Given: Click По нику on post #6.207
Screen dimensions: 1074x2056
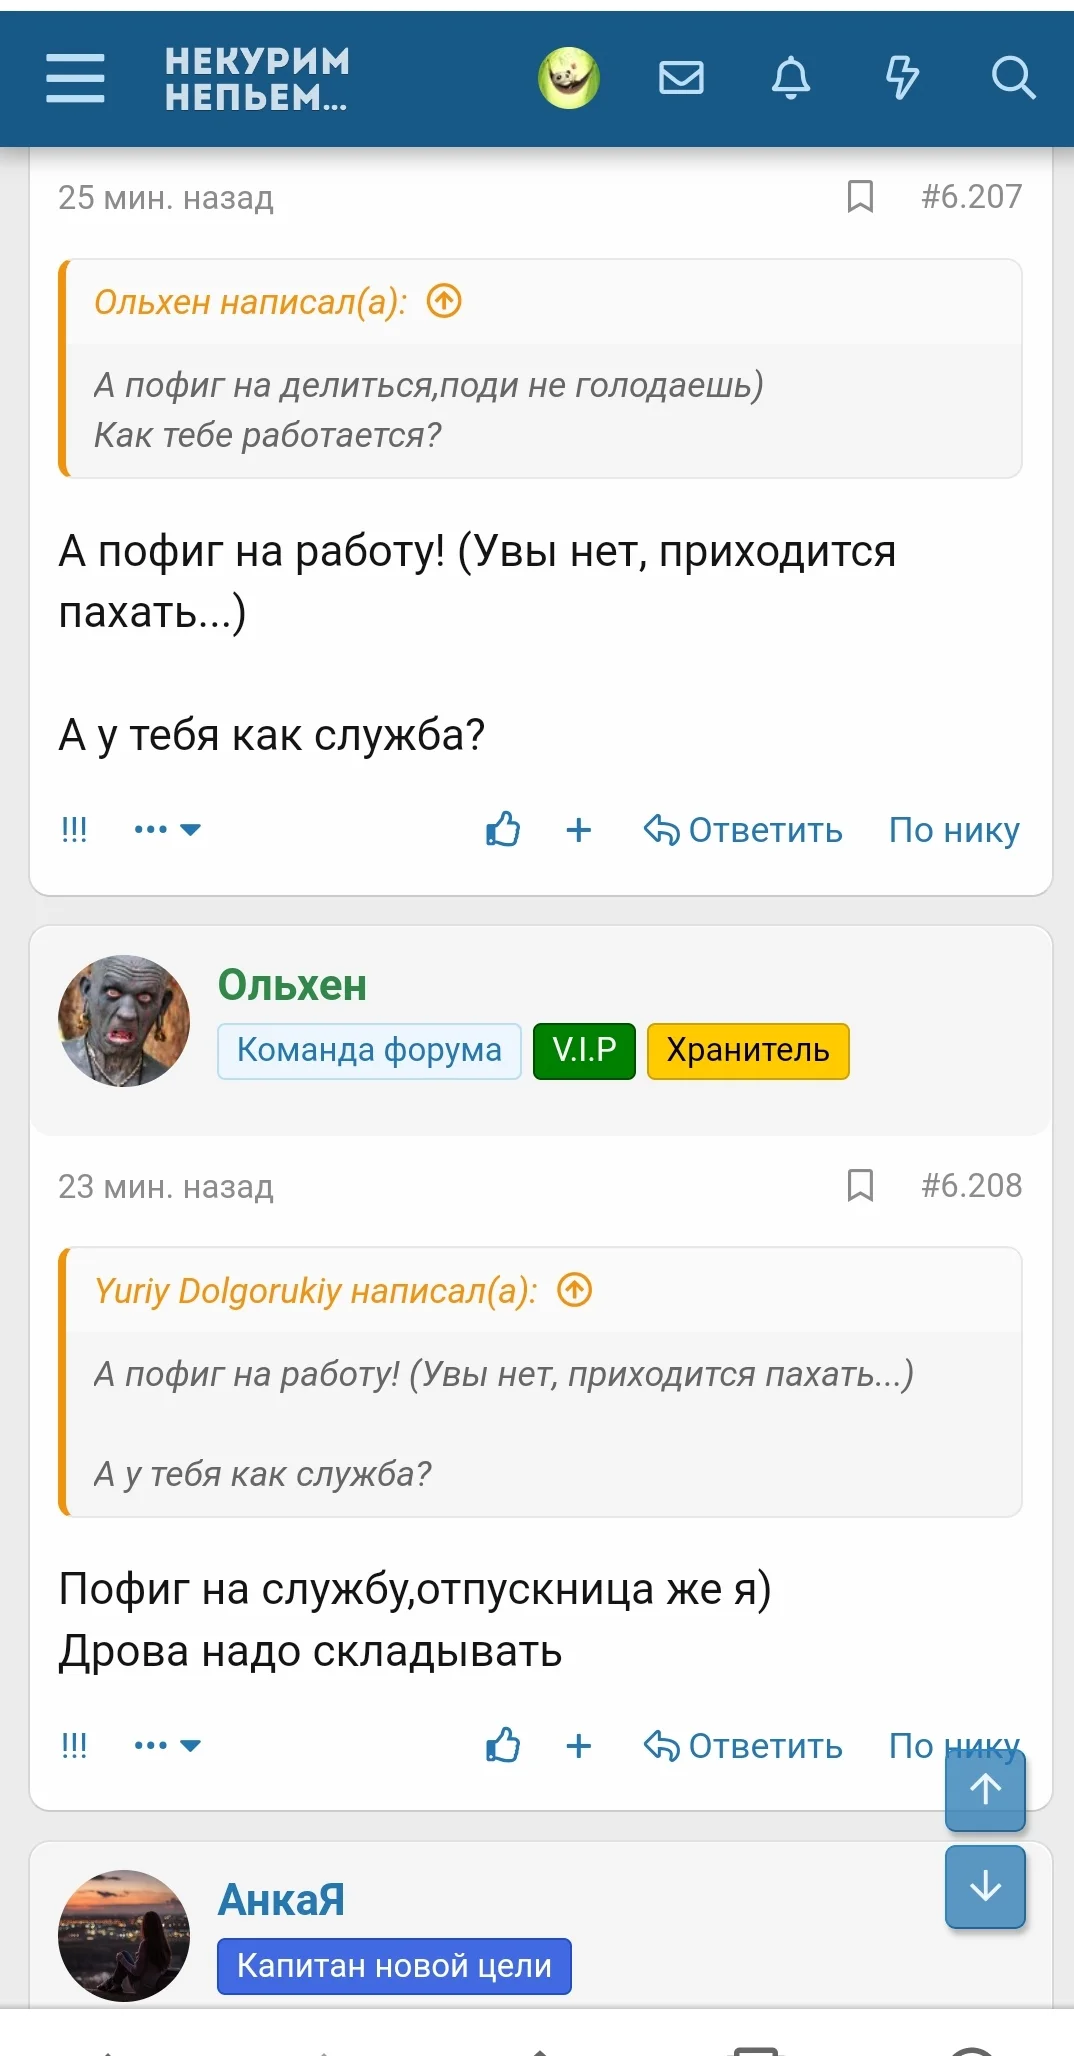Looking at the screenshot, I should (954, 830).
